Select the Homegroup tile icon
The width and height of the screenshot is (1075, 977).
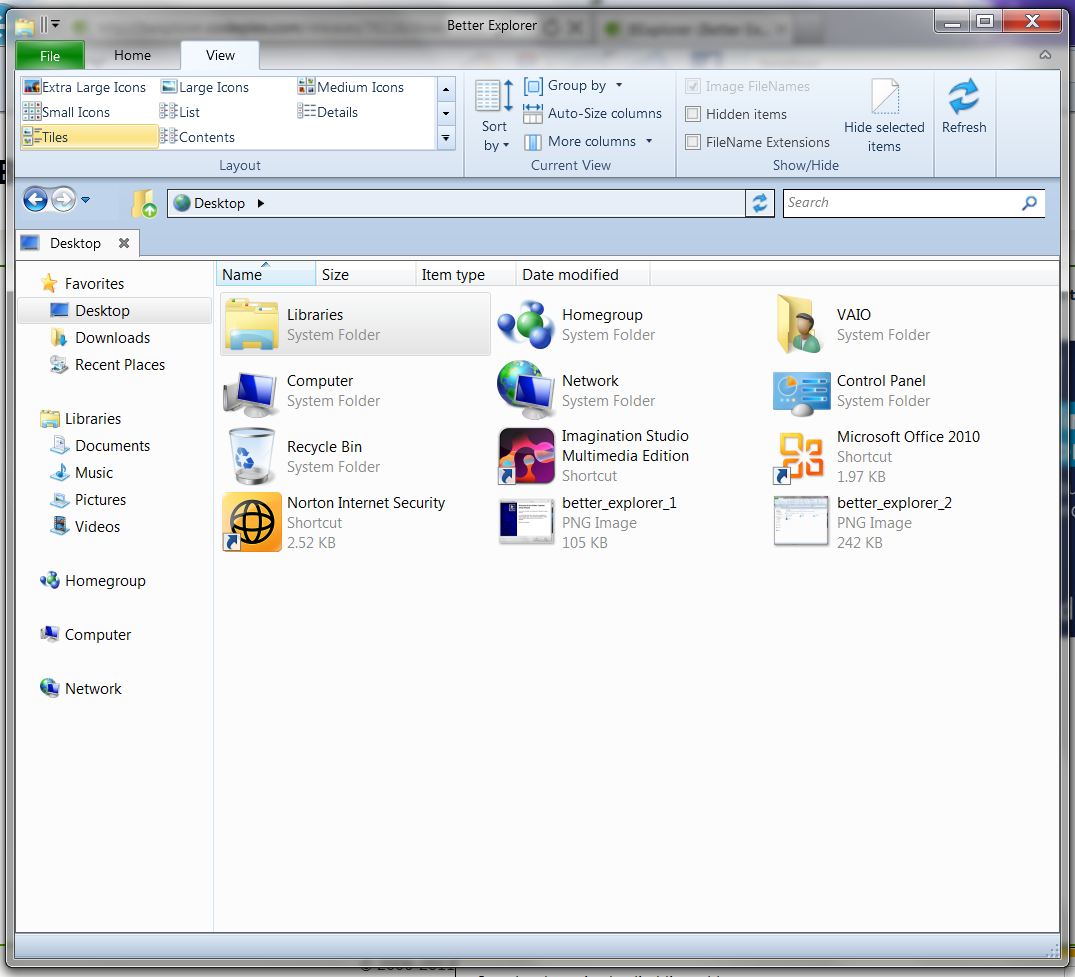point(526,324)
